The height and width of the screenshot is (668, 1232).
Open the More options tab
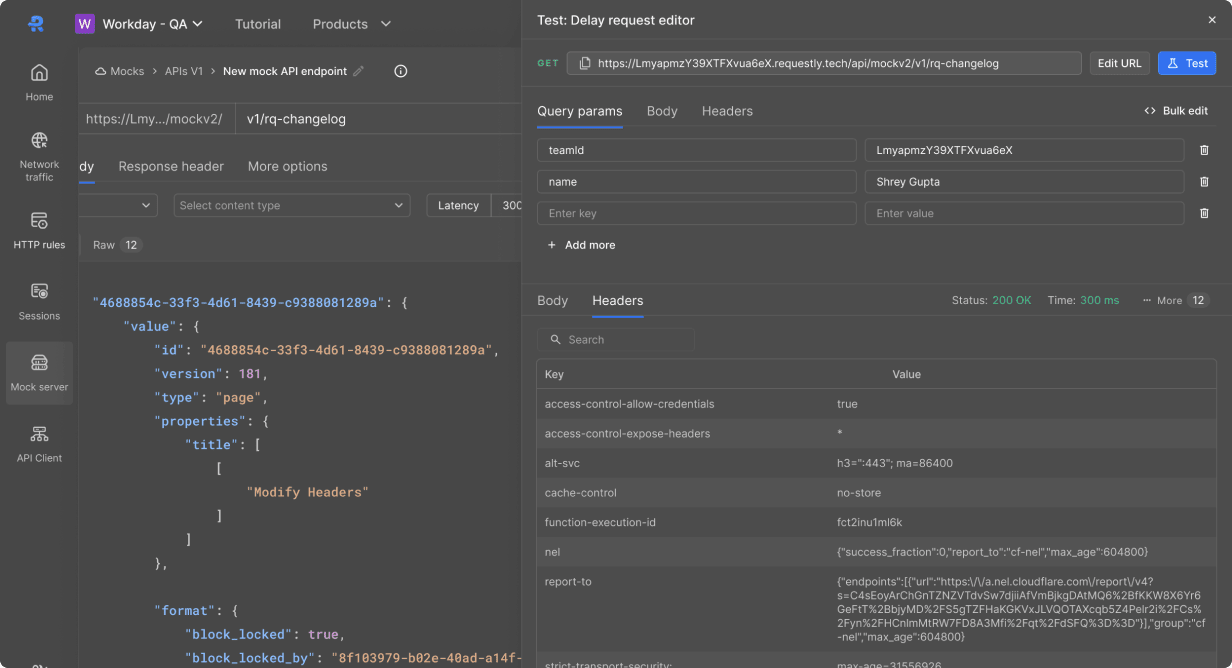tap(288, 166)
